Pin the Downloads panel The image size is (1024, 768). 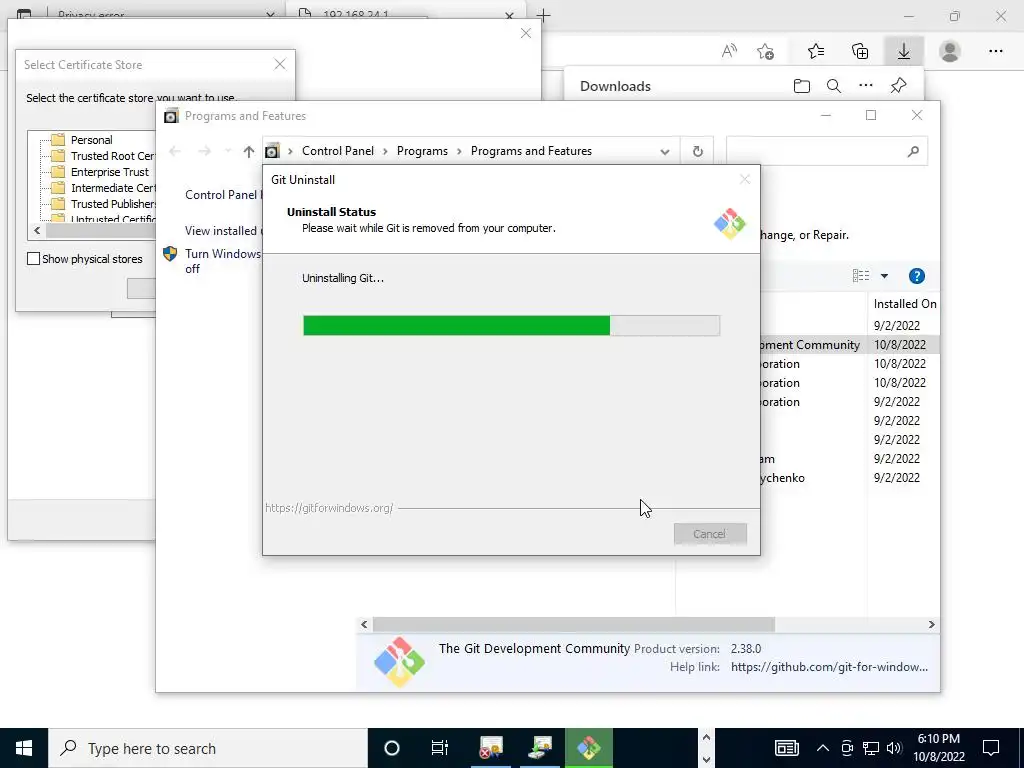click(x=899, y=86)
